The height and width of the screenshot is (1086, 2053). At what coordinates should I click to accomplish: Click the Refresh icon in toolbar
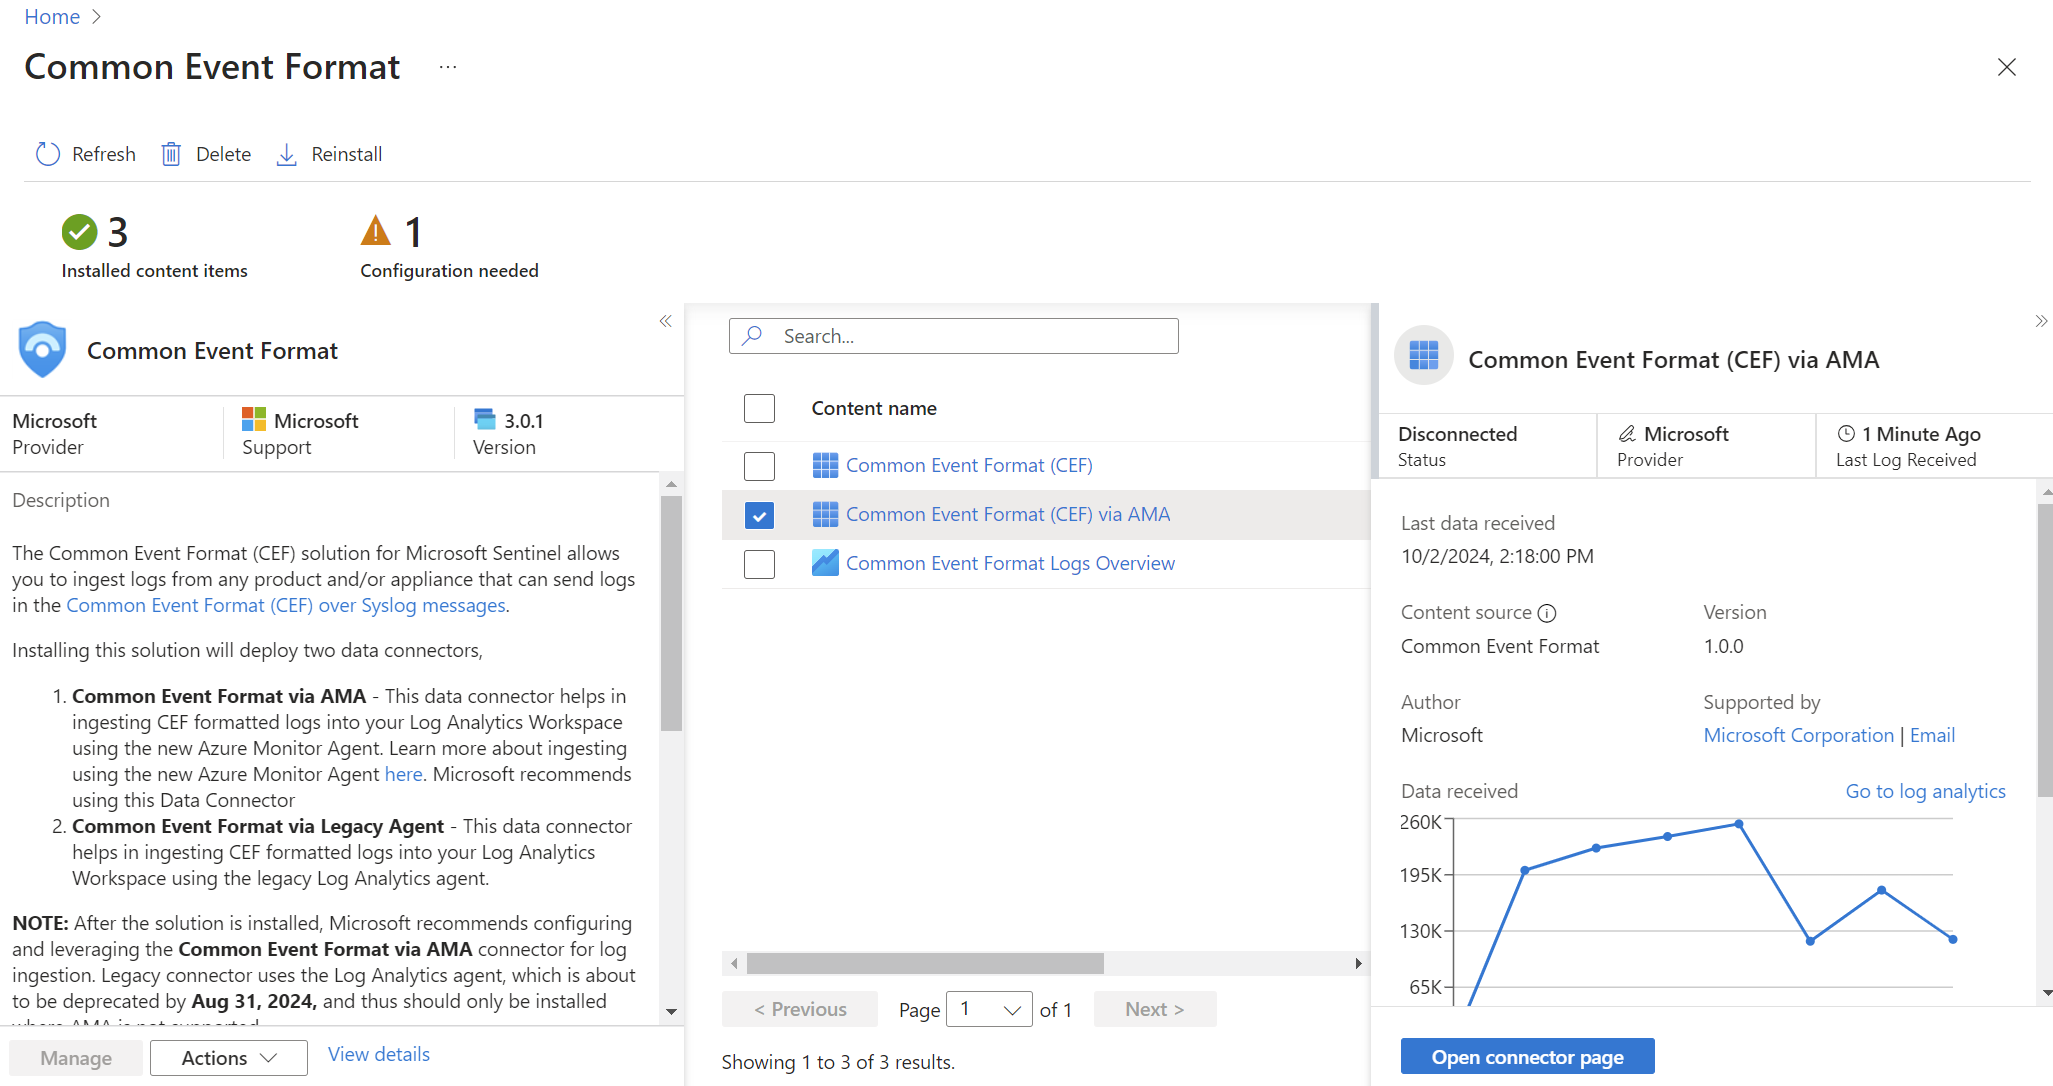(47, 154)
